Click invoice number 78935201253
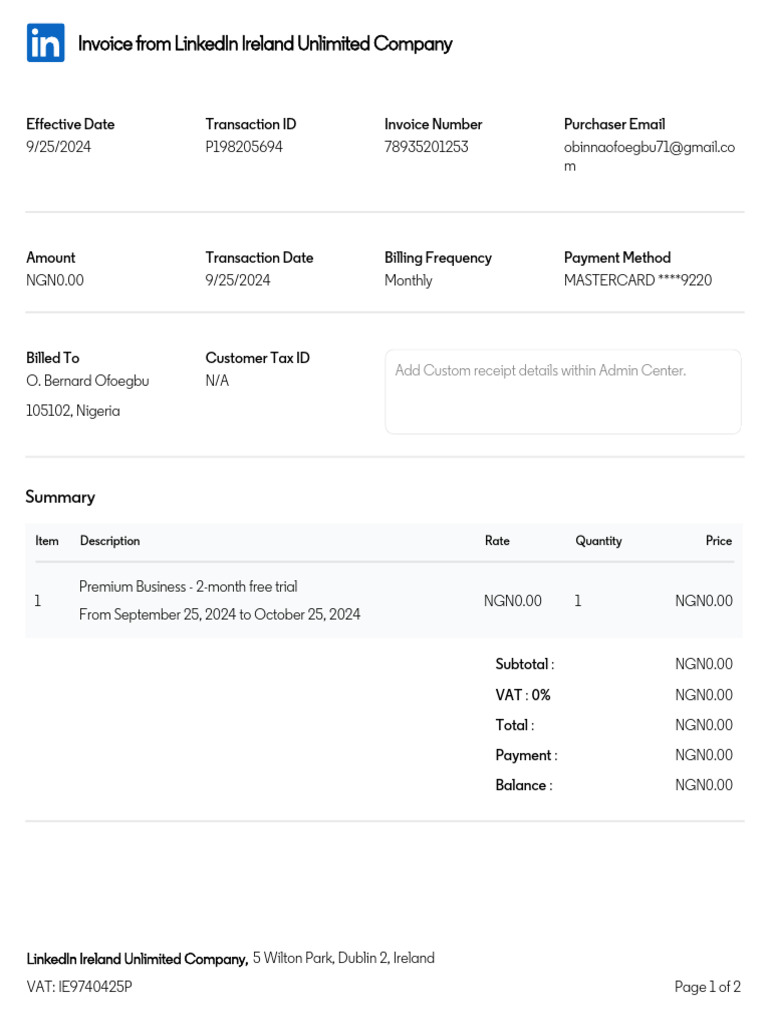768x1024 pixels. click(426, 147)
